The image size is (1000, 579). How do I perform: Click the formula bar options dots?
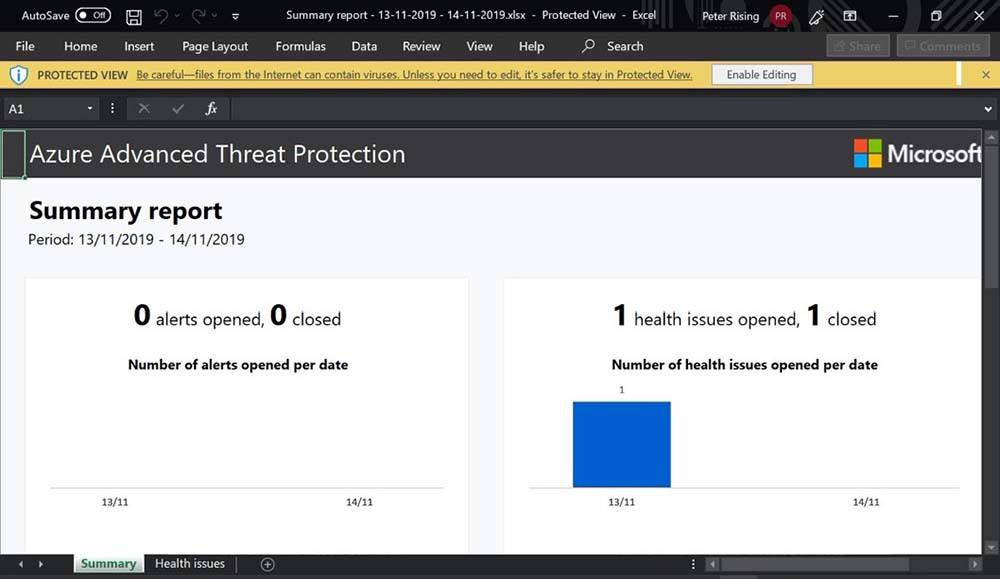(x=112, y=108)
